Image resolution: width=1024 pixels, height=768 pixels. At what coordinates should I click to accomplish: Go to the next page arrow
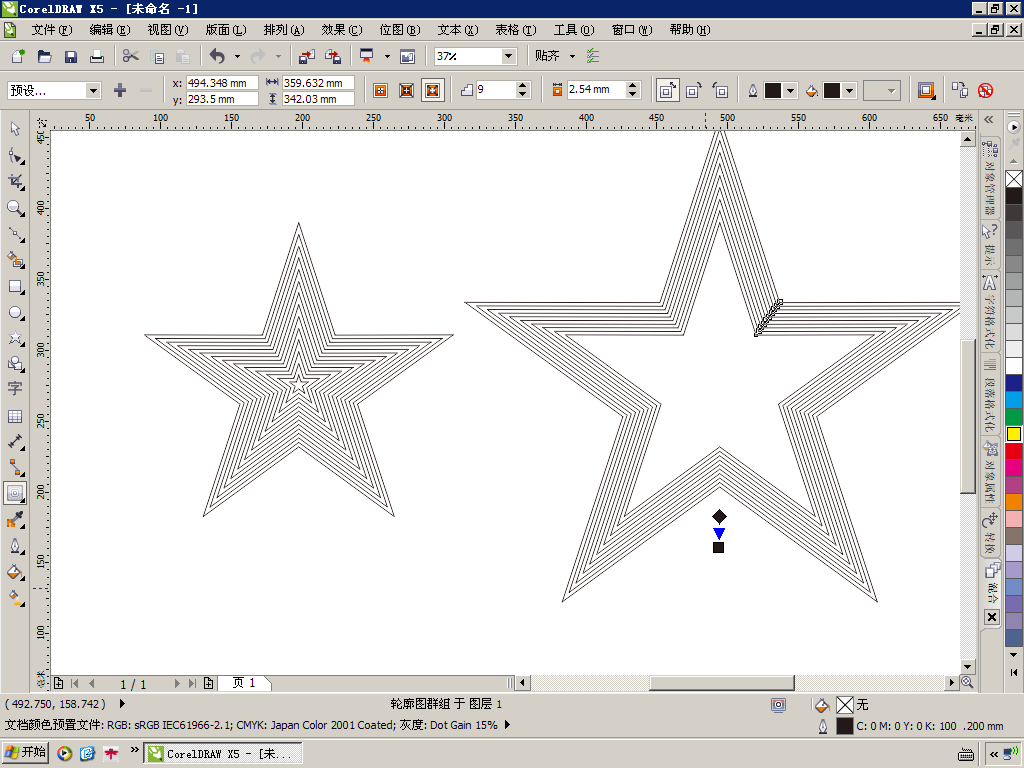(x=177, y=683)
